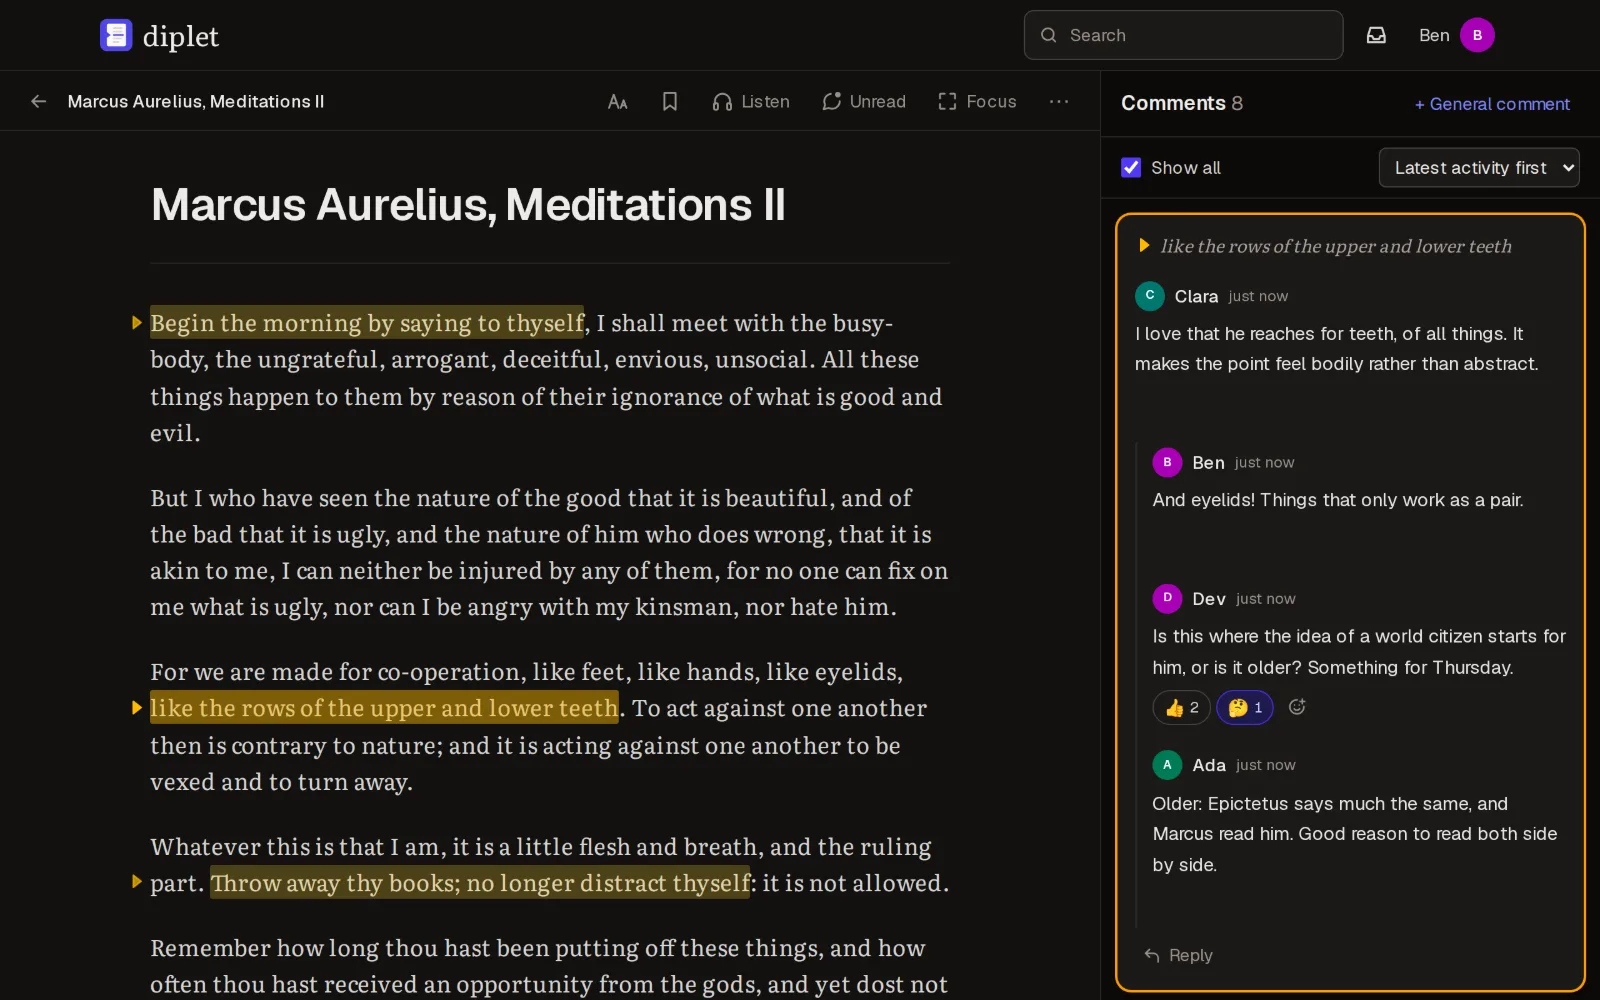
Task: Click Ada's name in the comment thread
Action: click(x=1209, y=765)
